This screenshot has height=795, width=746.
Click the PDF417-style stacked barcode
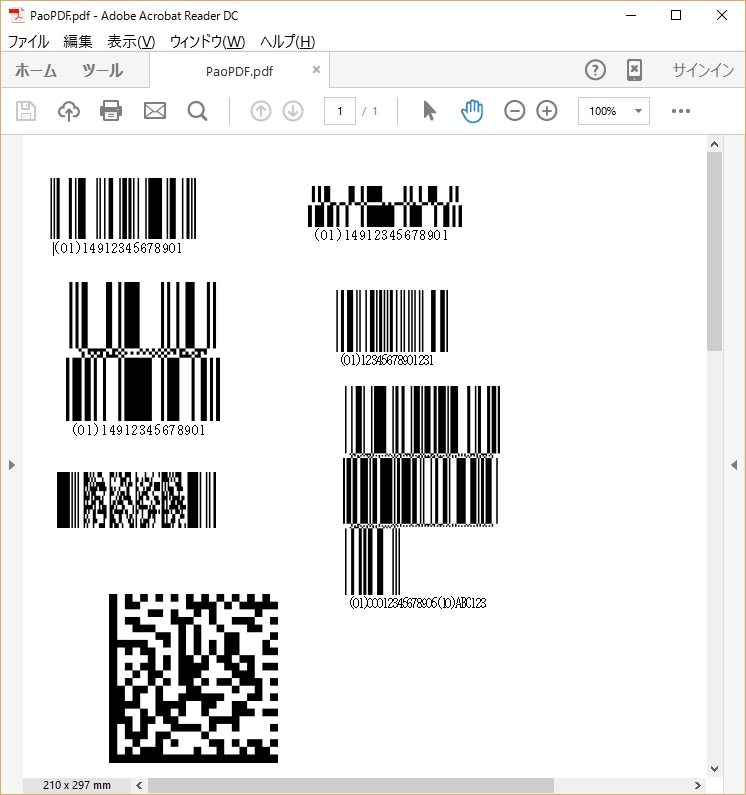(x=136, y=500)
